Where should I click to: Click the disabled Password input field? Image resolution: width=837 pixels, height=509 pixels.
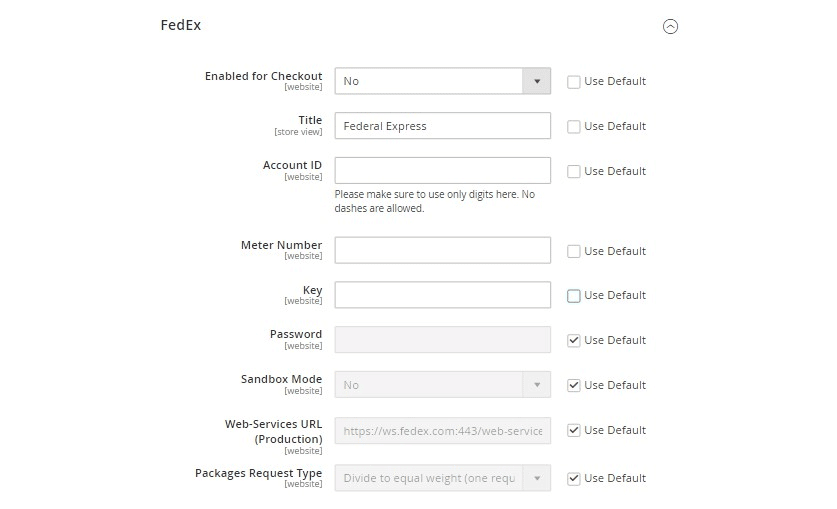pos(443,340)
